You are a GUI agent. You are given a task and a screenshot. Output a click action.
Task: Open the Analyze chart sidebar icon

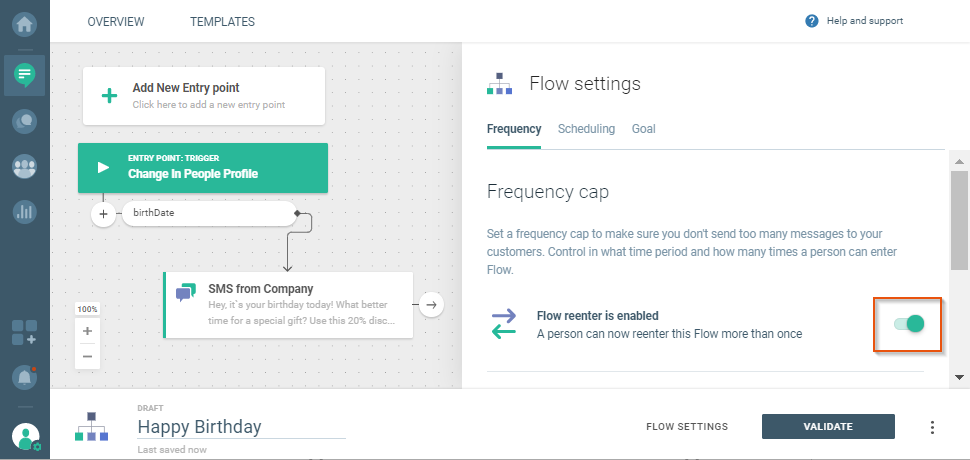coord(24,212)
